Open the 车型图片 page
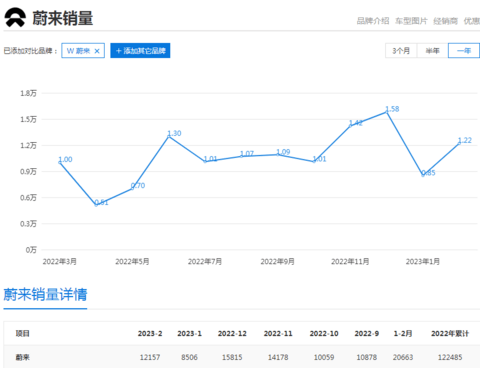Viewport: 480px width, 368px height. 411,21
